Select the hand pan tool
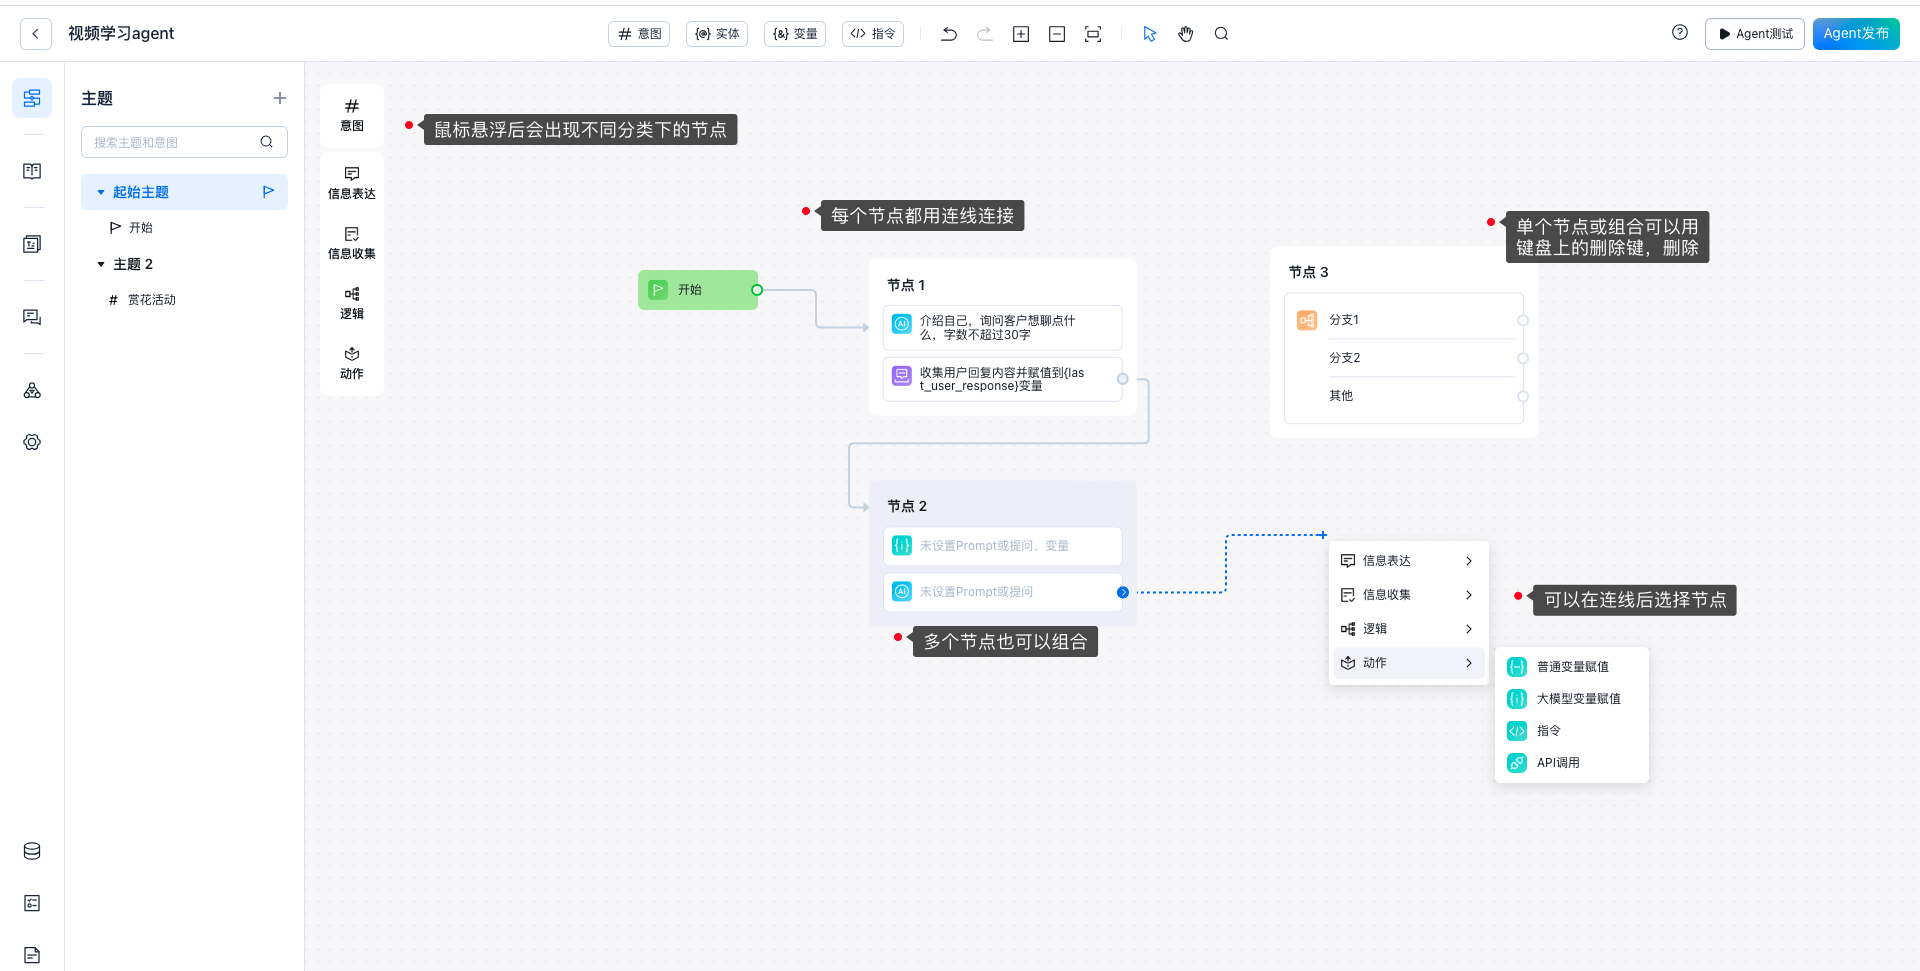 tap(1185, 34)
